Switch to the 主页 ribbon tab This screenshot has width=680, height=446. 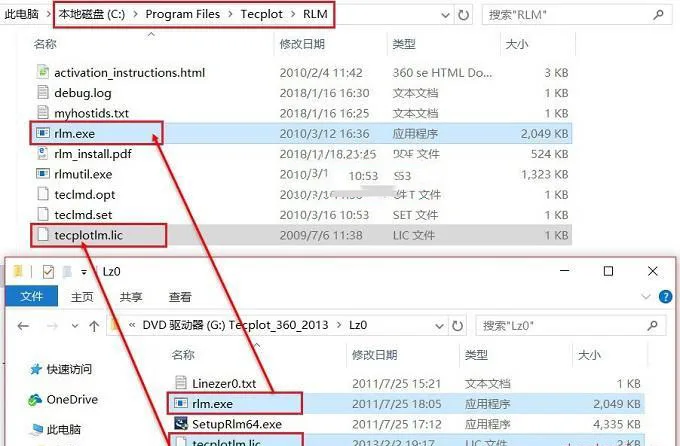click(x=82, y=297)
